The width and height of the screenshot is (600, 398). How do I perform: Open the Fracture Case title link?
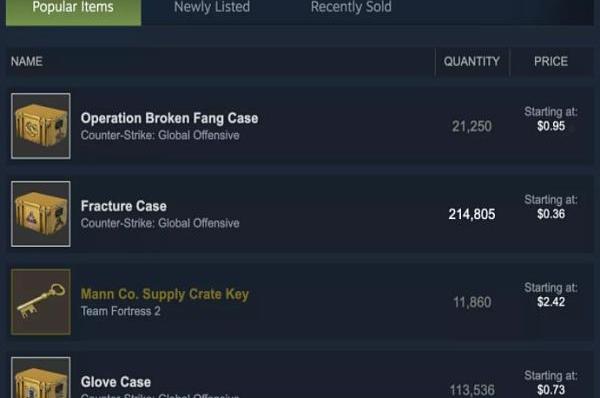point(124,206)
